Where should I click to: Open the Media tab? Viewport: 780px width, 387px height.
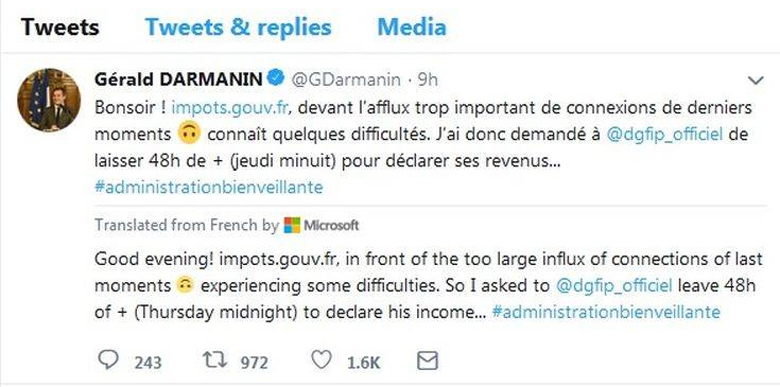tap(412, 27)
